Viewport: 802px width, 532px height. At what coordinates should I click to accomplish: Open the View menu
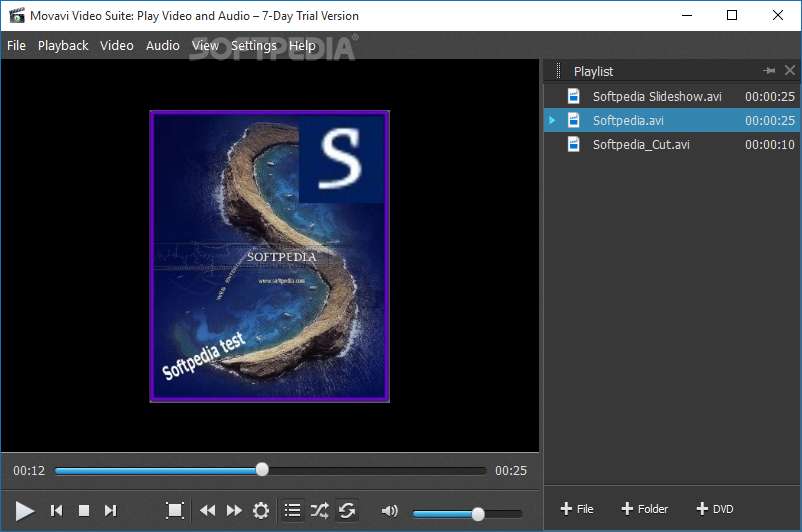point(205,46)
